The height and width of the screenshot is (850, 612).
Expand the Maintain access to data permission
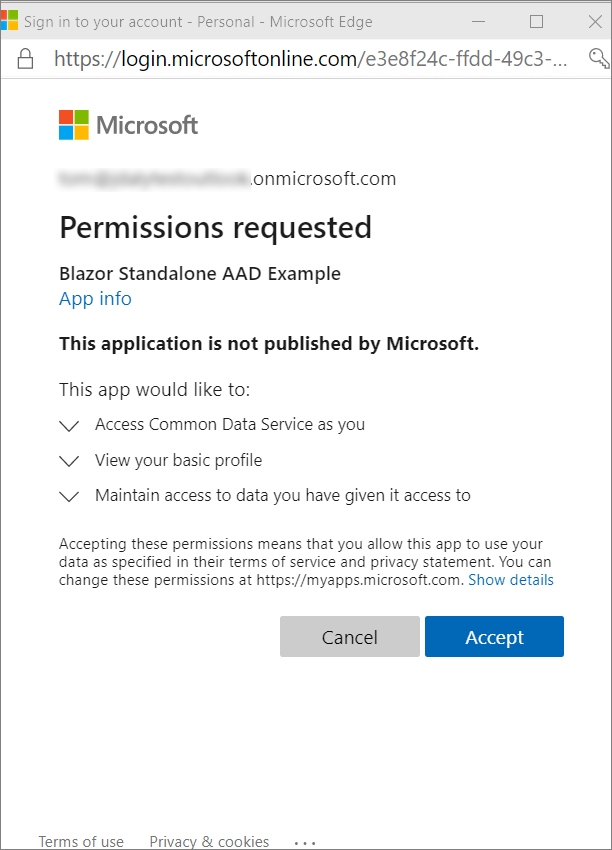click(x=69, y=496)
